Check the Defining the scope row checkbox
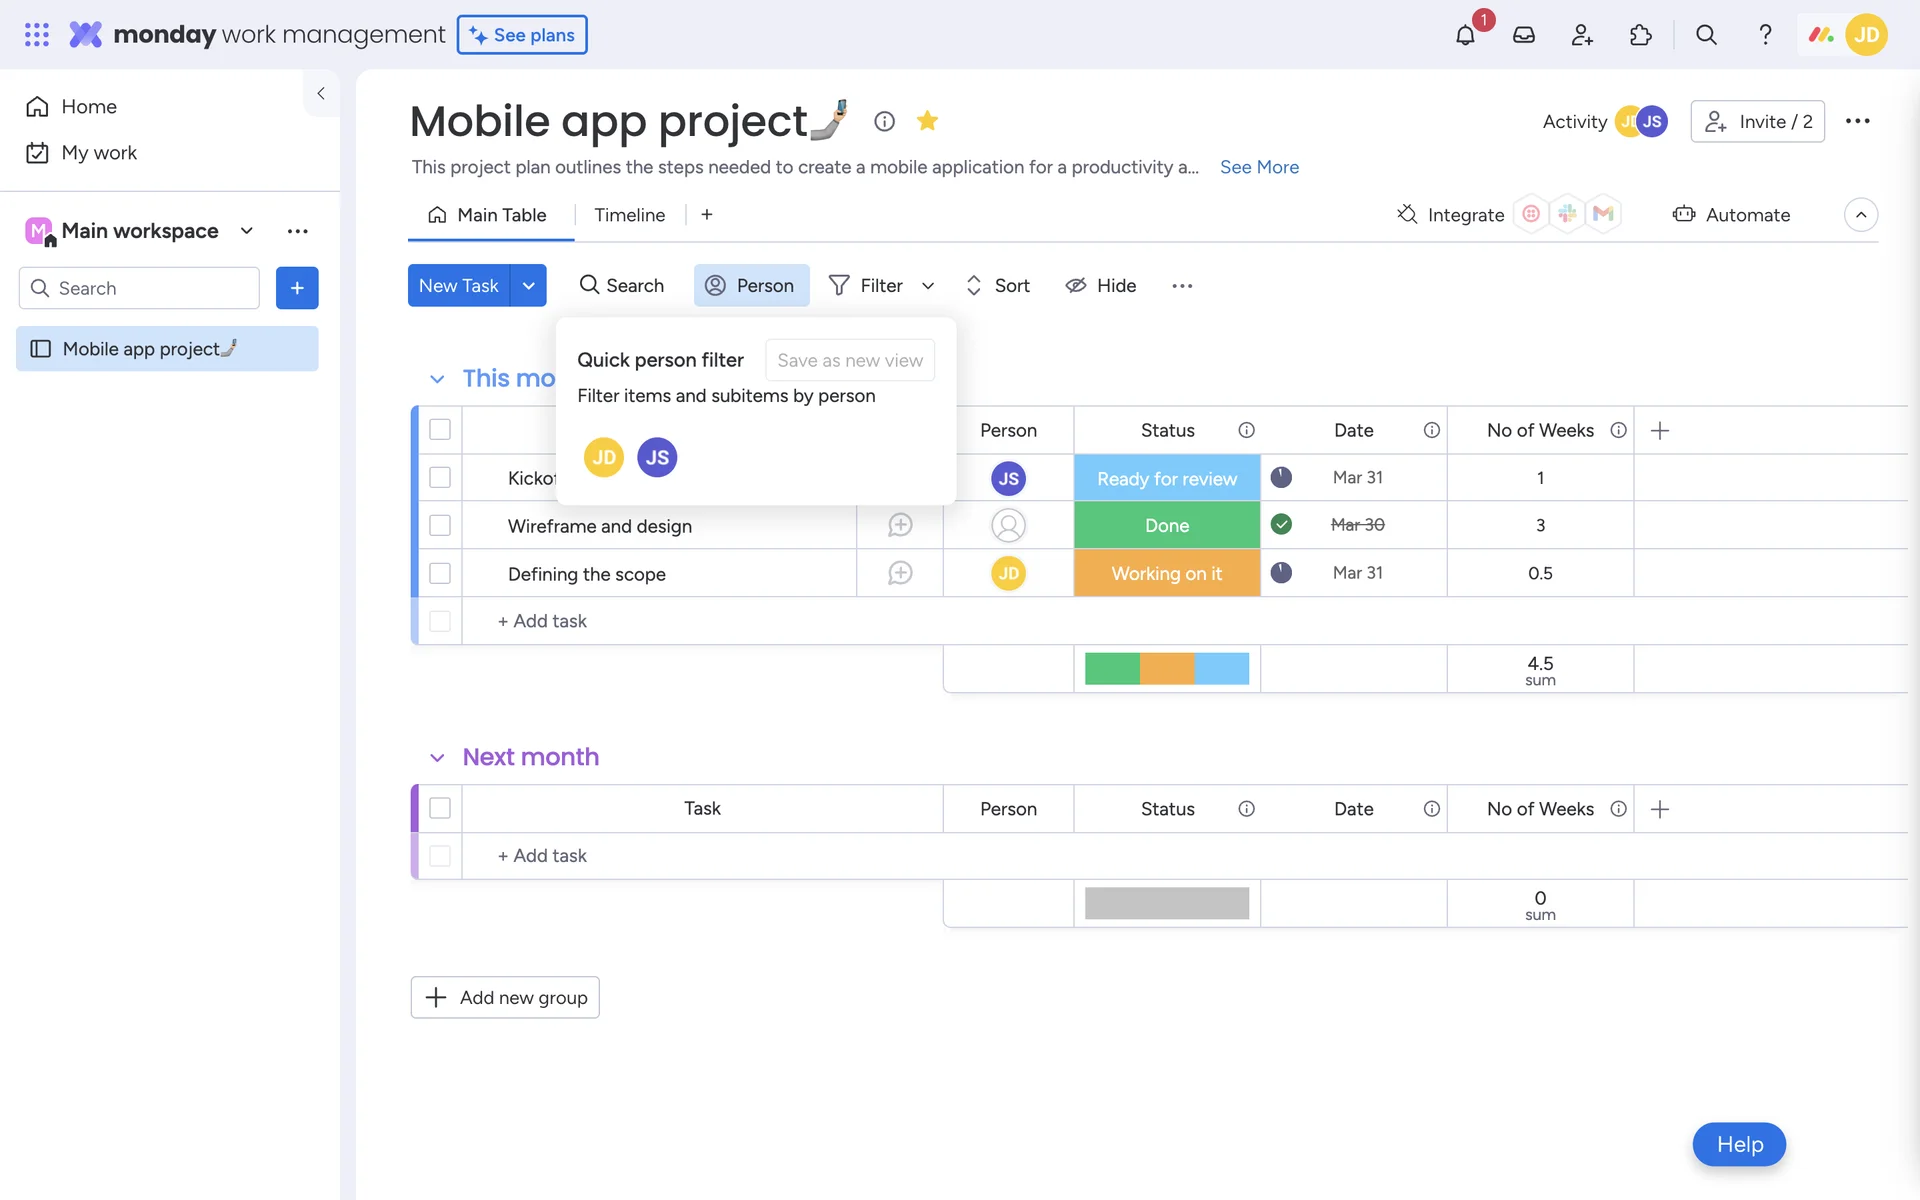The width and height of the screenshot is (1920, 1200). click(x=440, y=573)
